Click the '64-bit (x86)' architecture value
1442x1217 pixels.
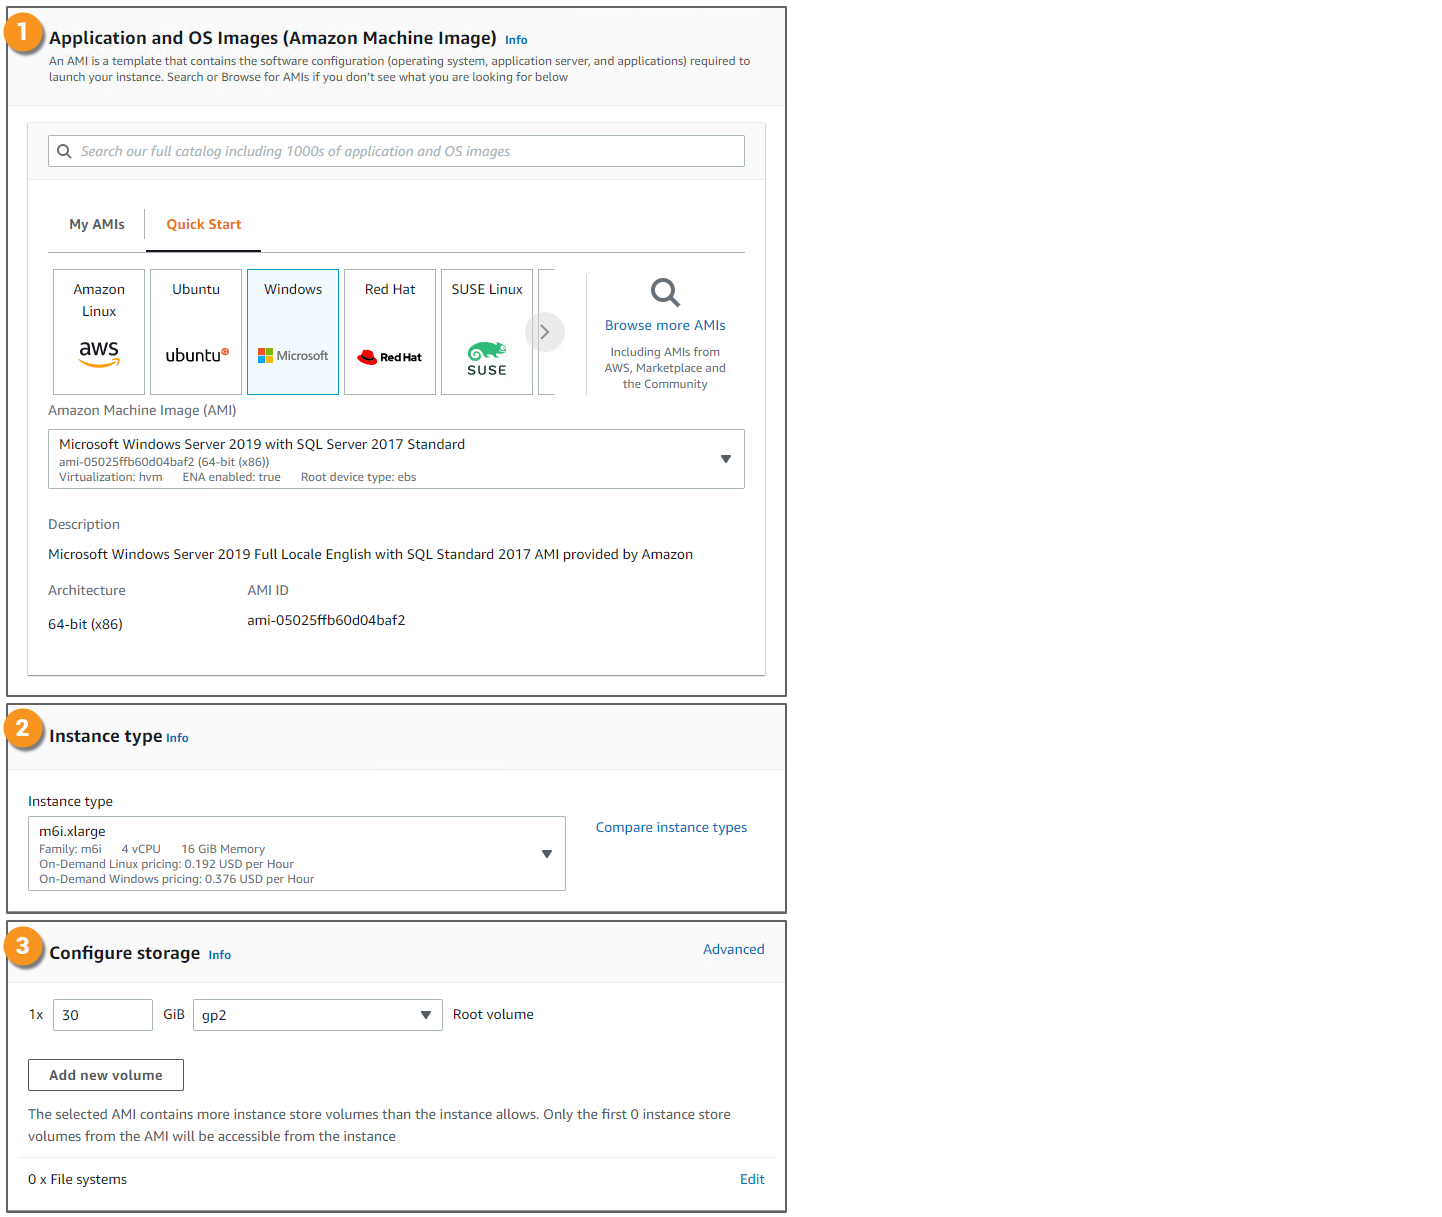(x=85, y=624)
